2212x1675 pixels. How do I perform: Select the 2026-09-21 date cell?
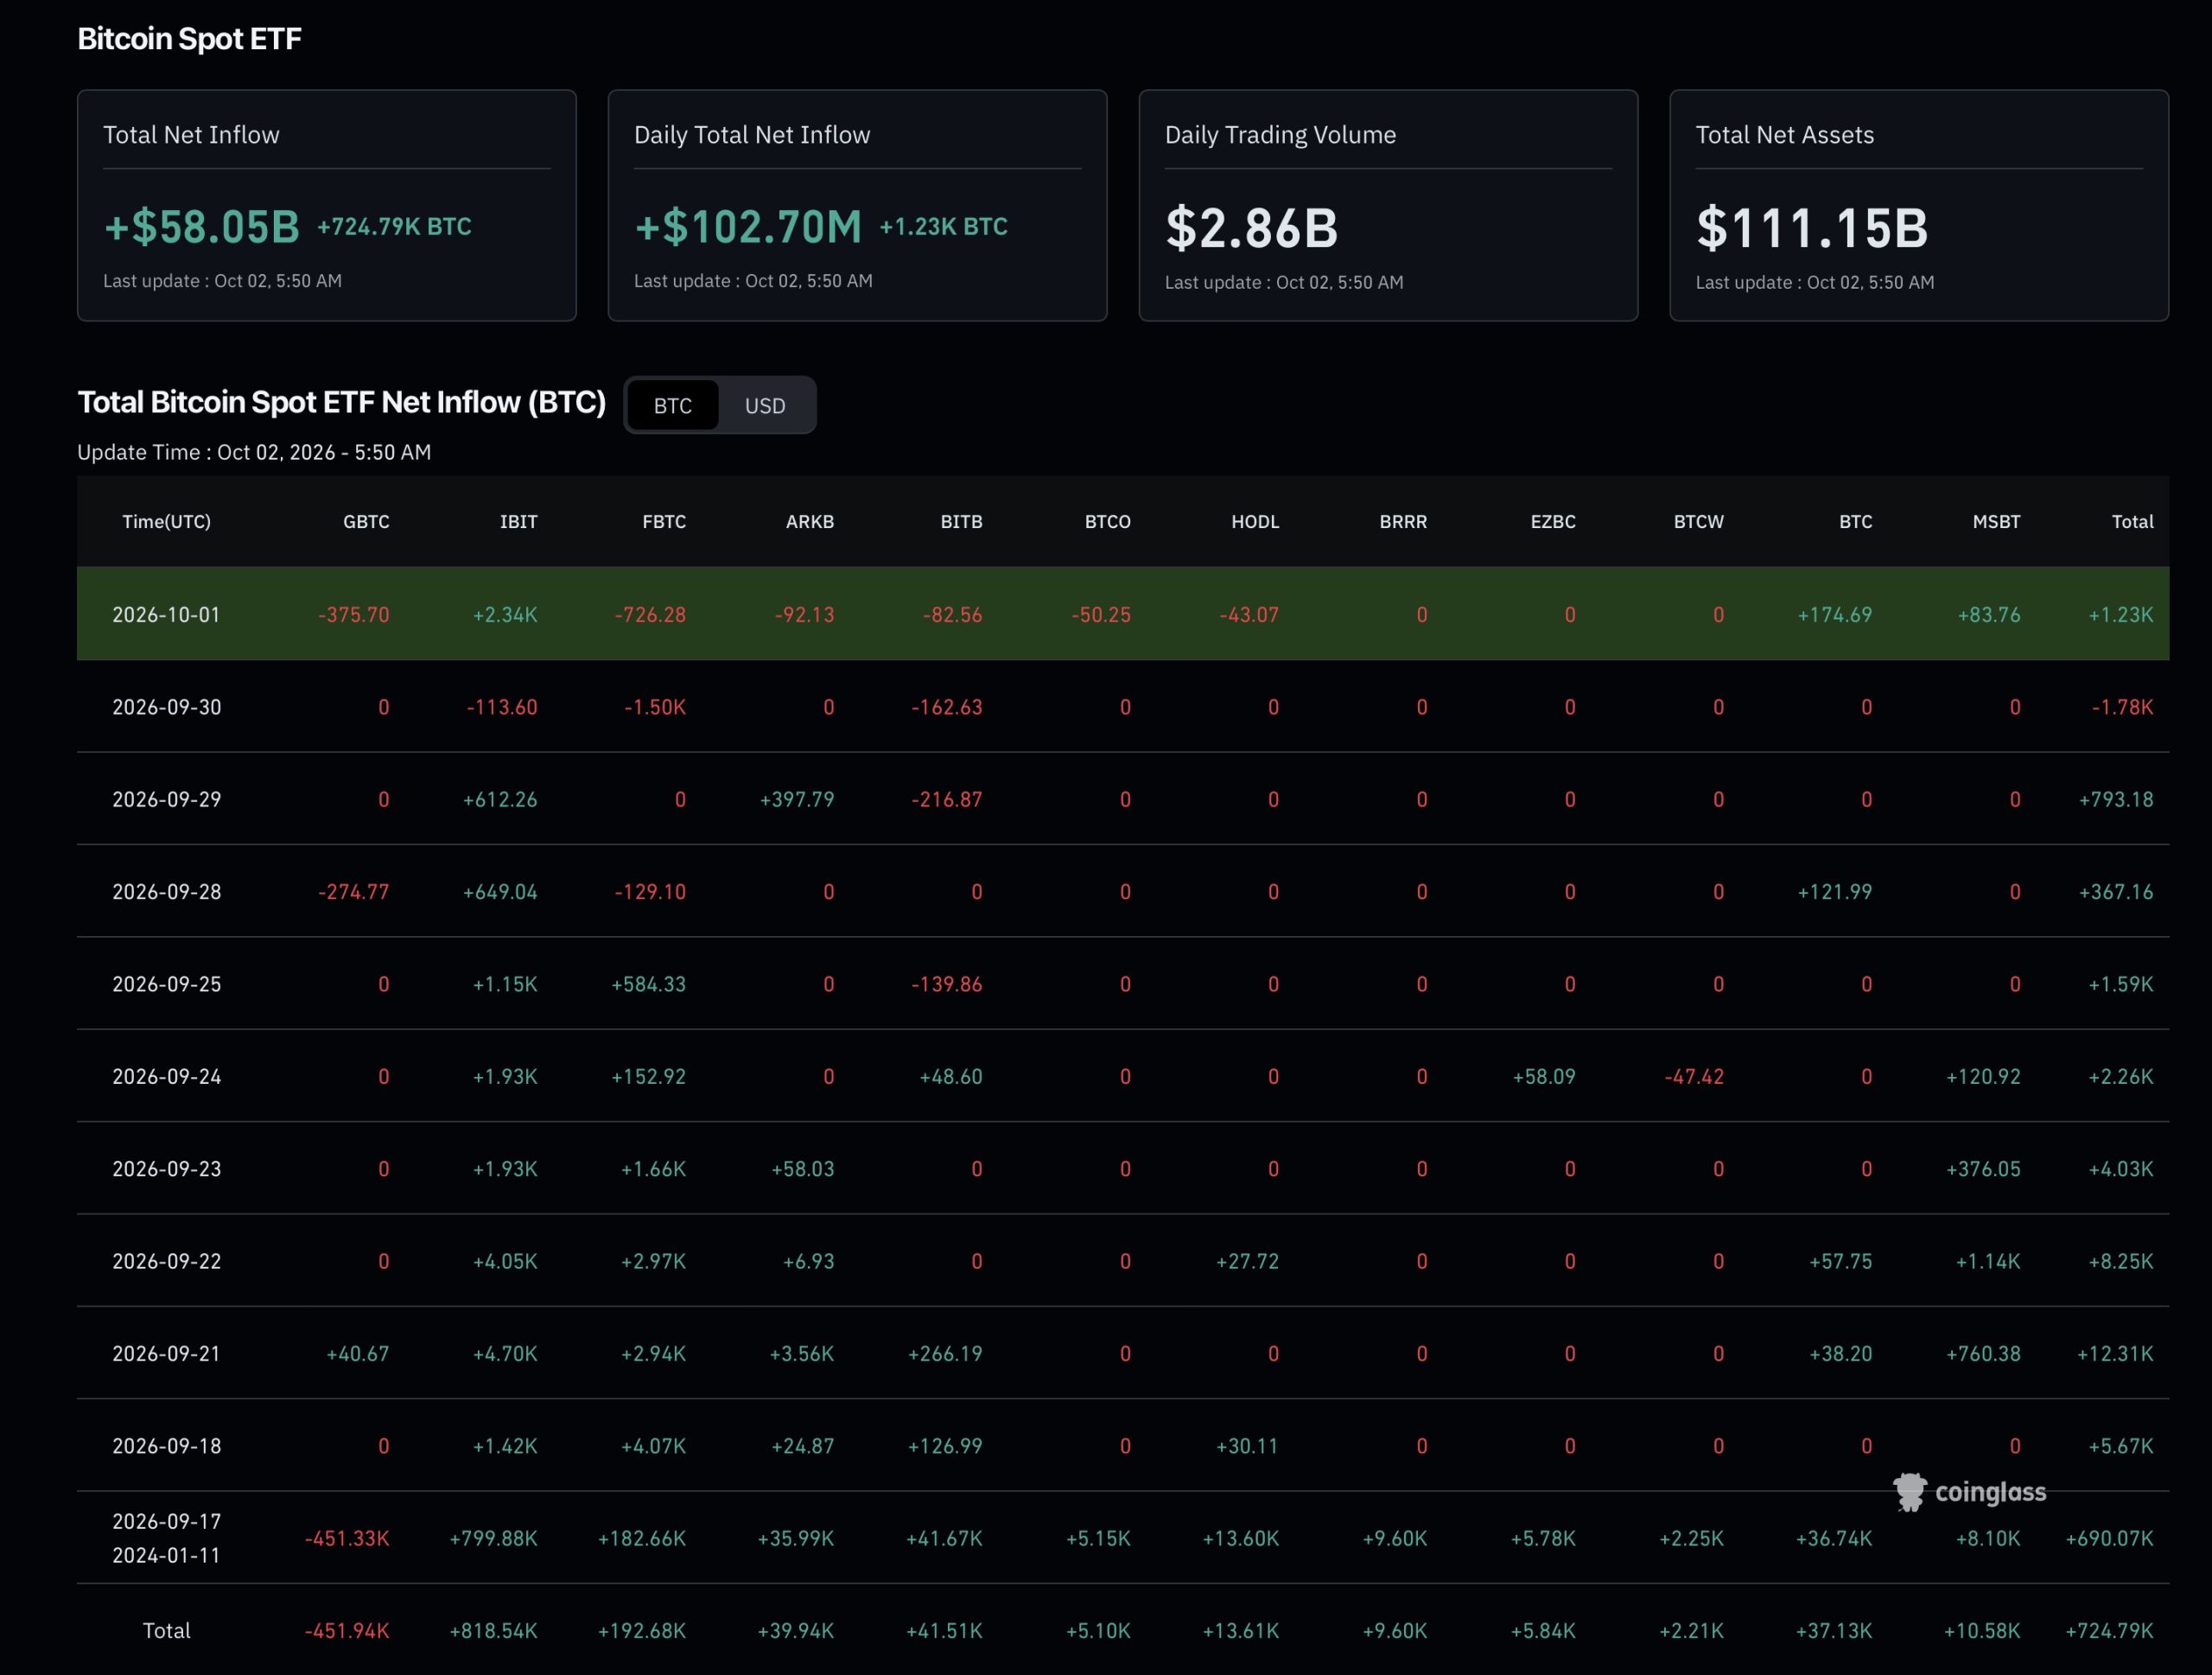(x=166, y=1353)
